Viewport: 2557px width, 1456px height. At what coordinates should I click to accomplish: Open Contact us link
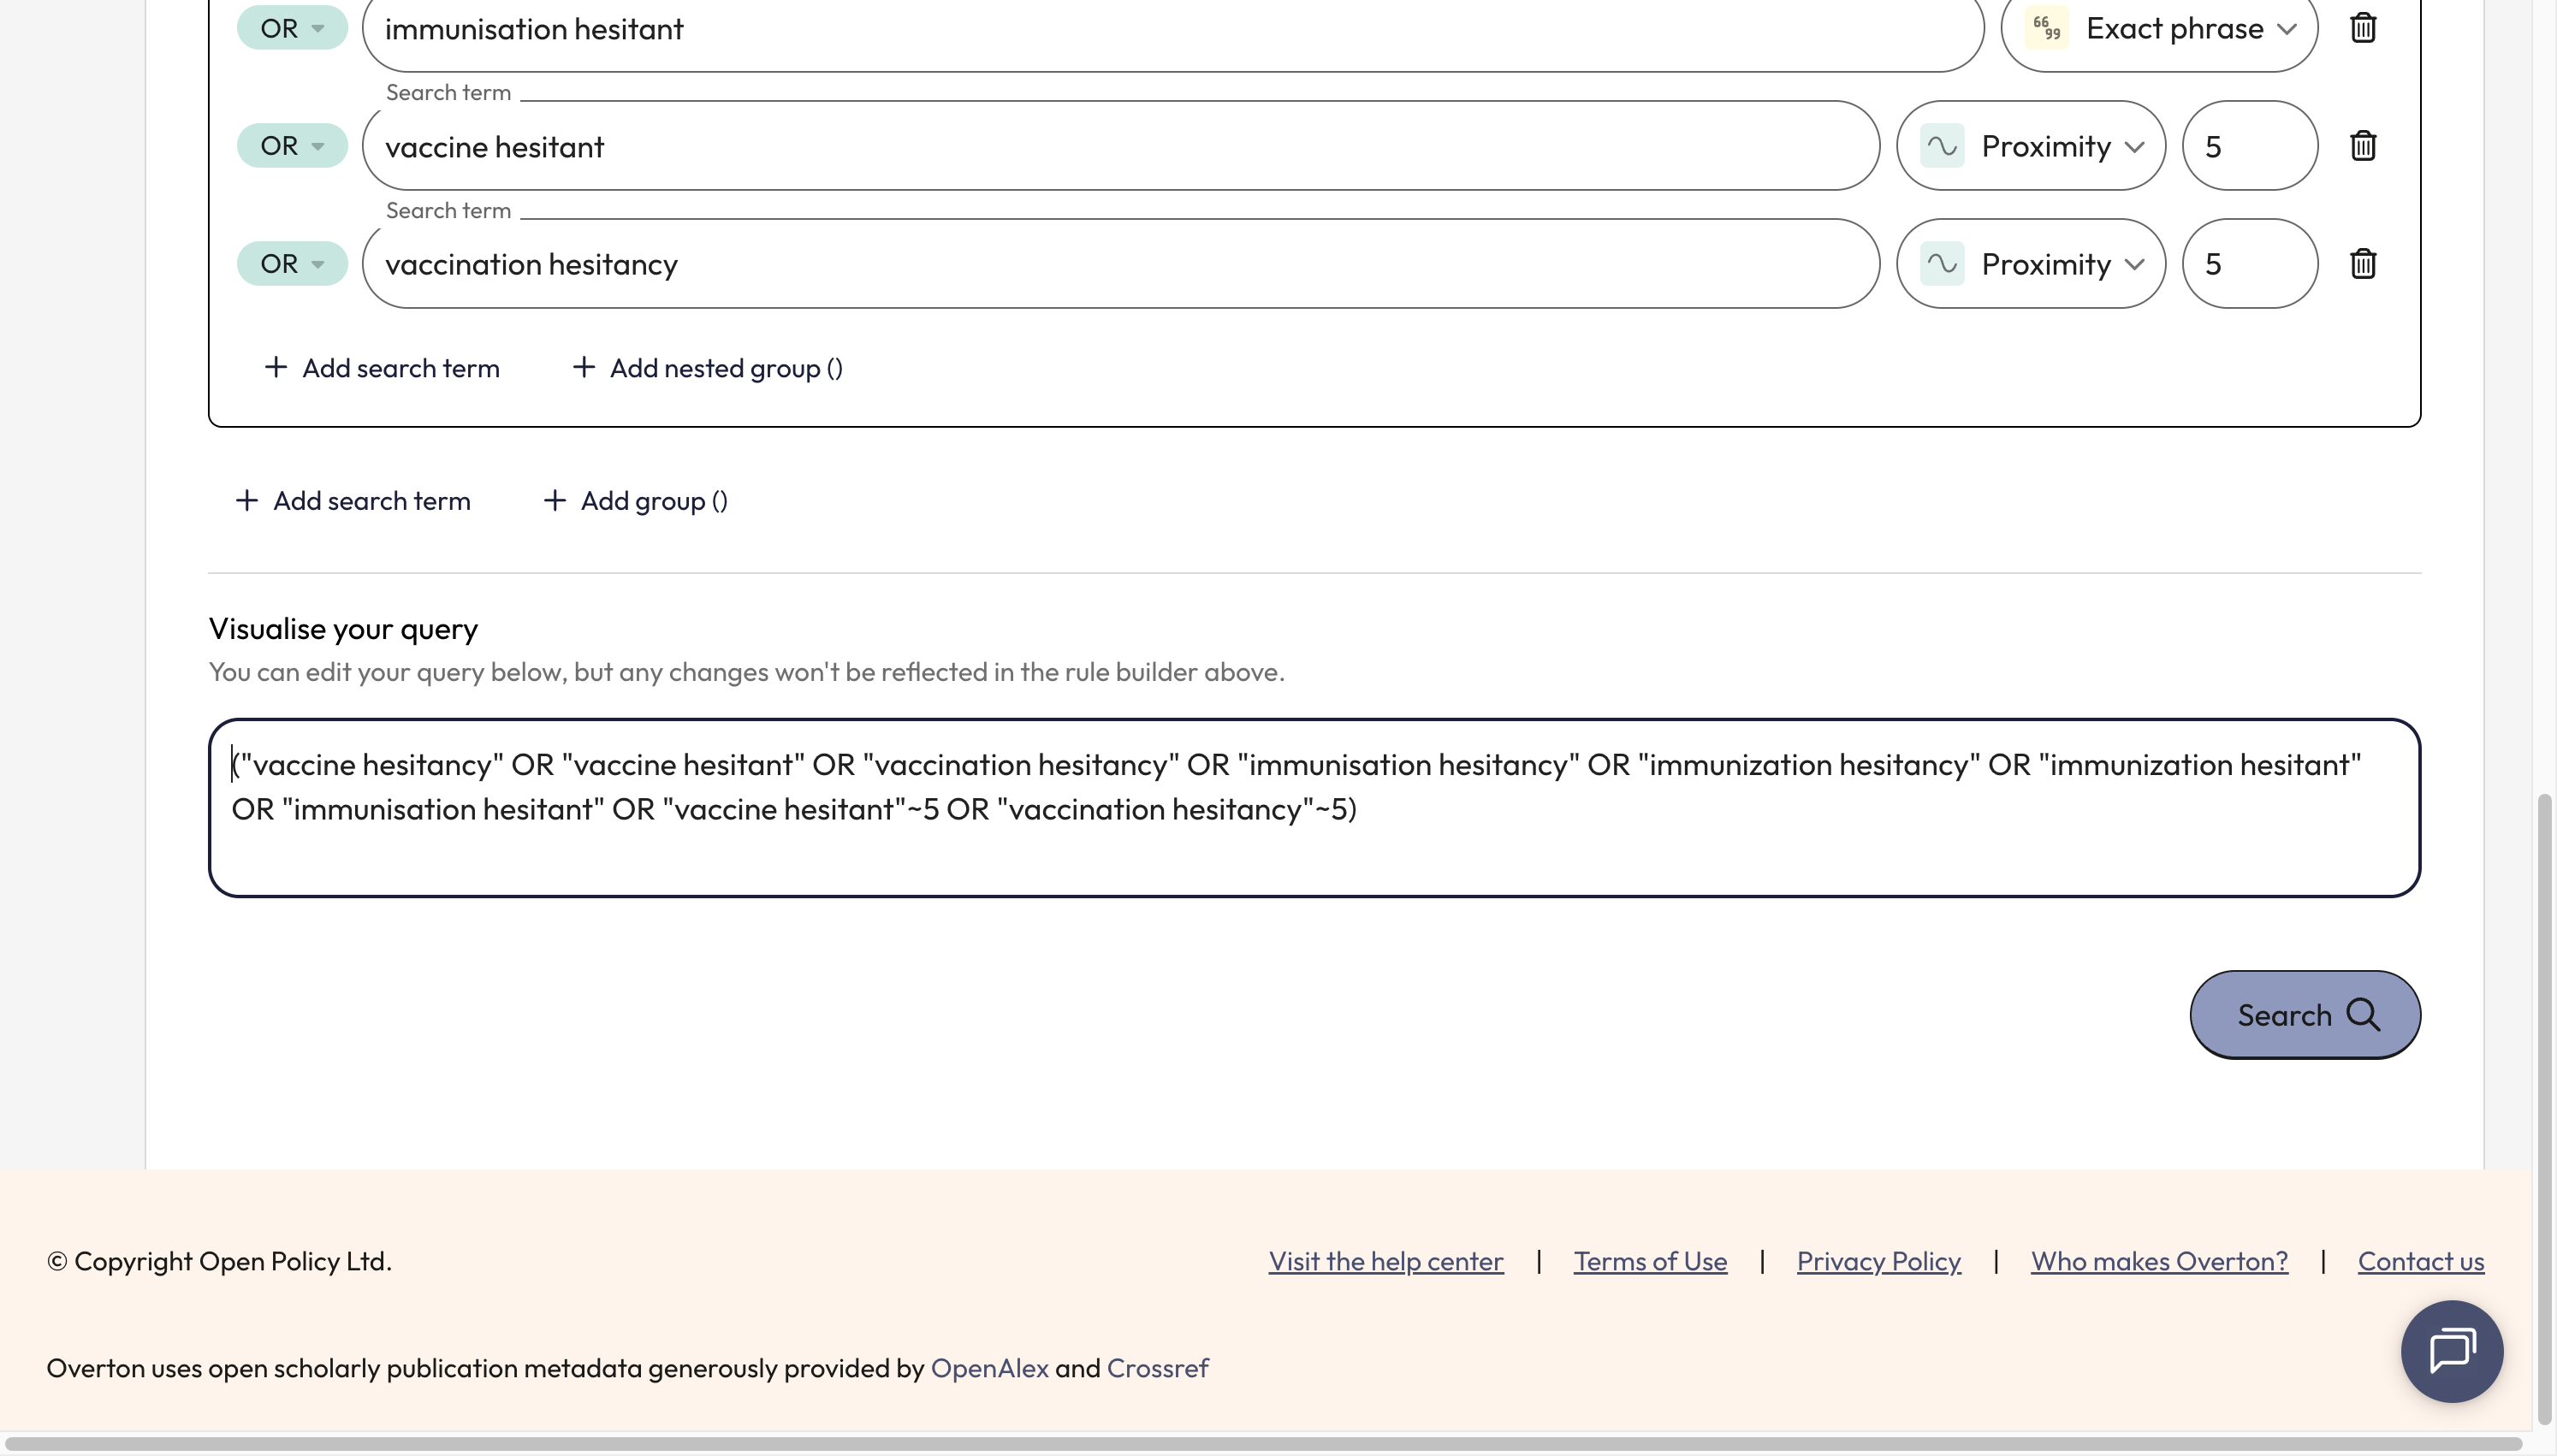tap(2420, 1260)
